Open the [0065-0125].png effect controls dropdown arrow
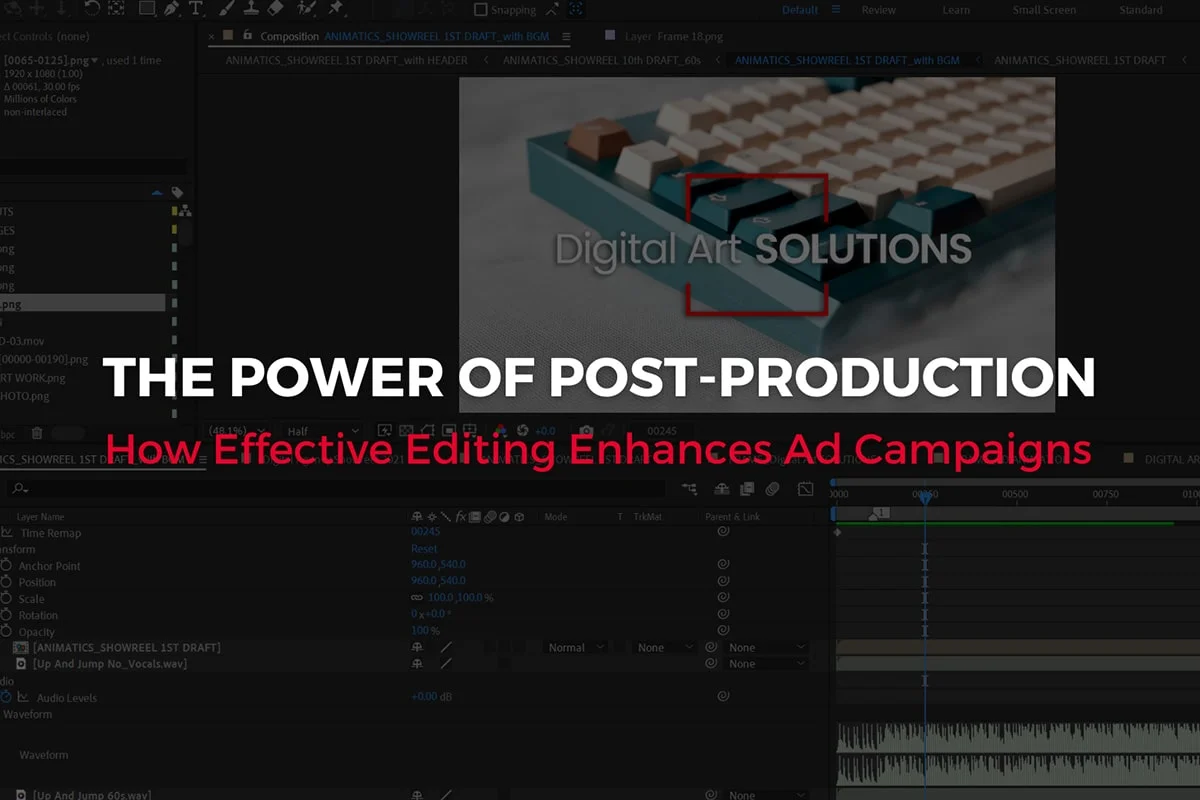The image size is (1200, 800). point(95,61)
